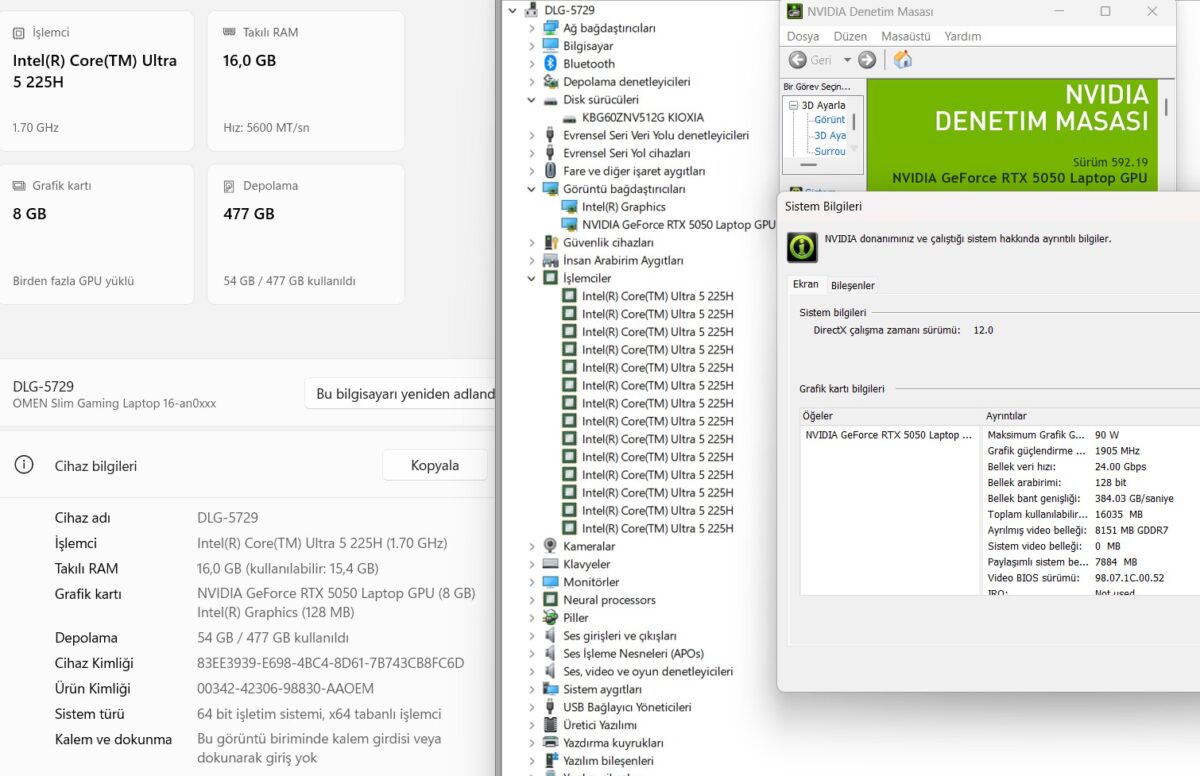
Task: Expand Ses girişleri ve çıkışları
Action: coord(532,636)
